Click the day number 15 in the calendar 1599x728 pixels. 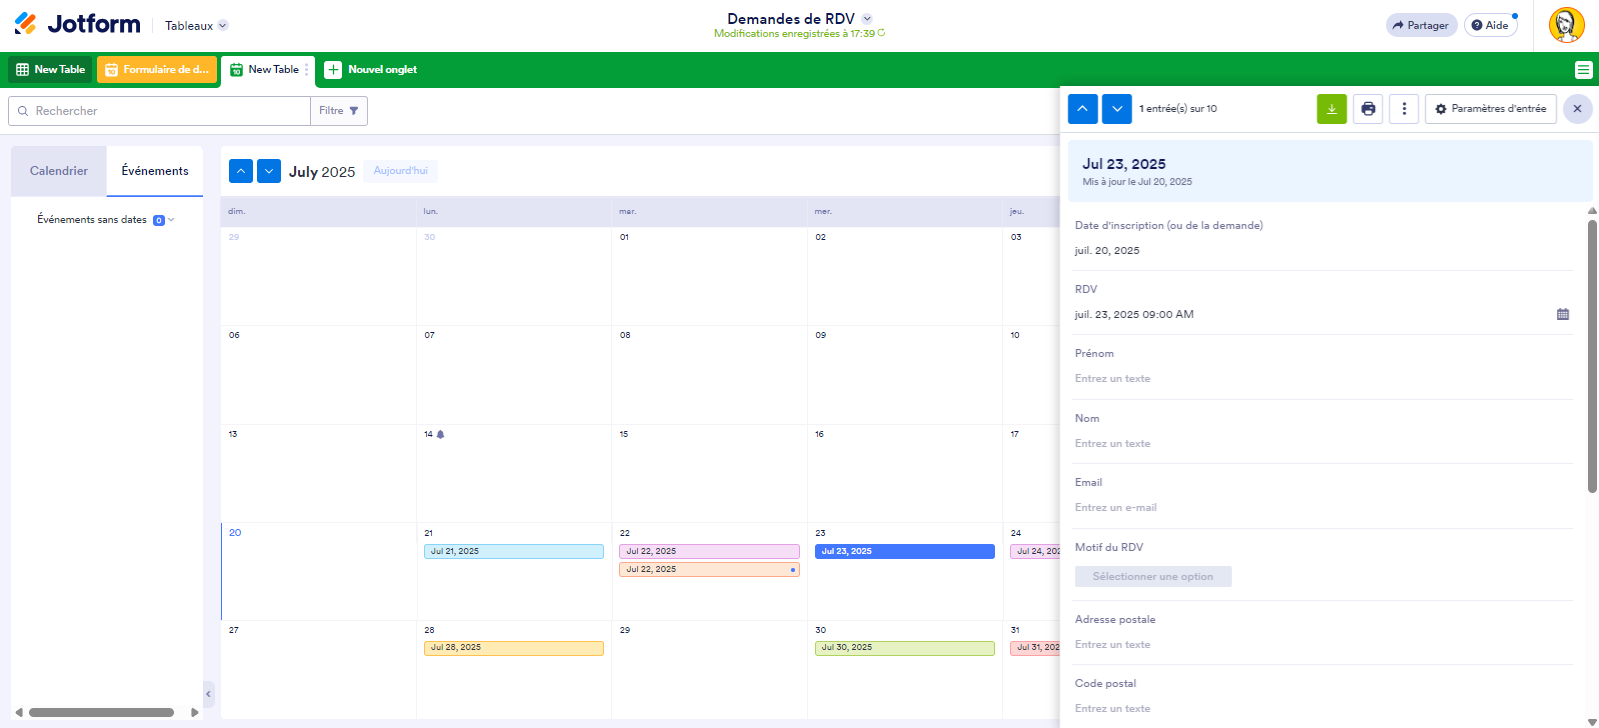point(624,434)
